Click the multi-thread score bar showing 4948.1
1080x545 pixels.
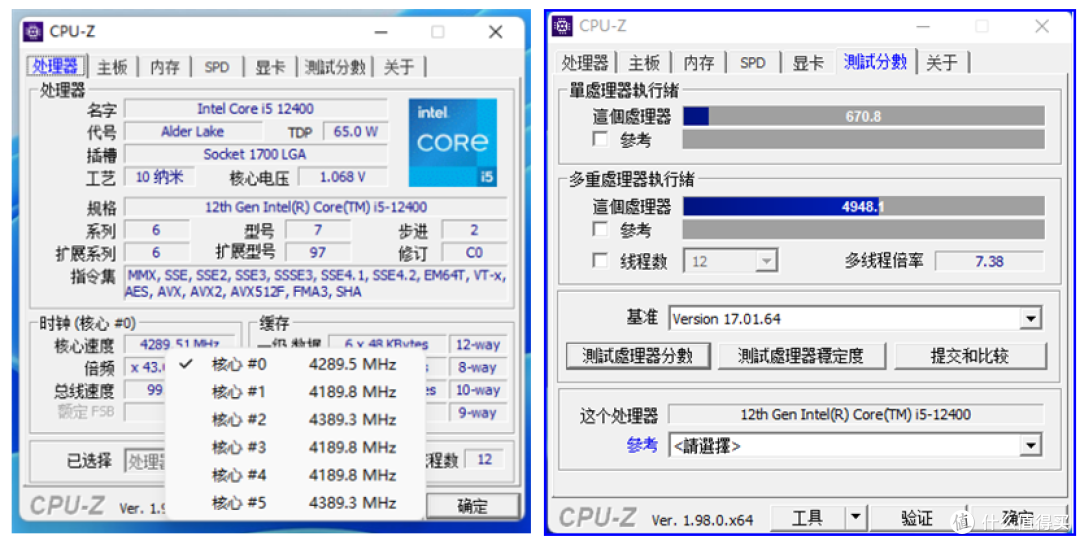tap(863, 207)
